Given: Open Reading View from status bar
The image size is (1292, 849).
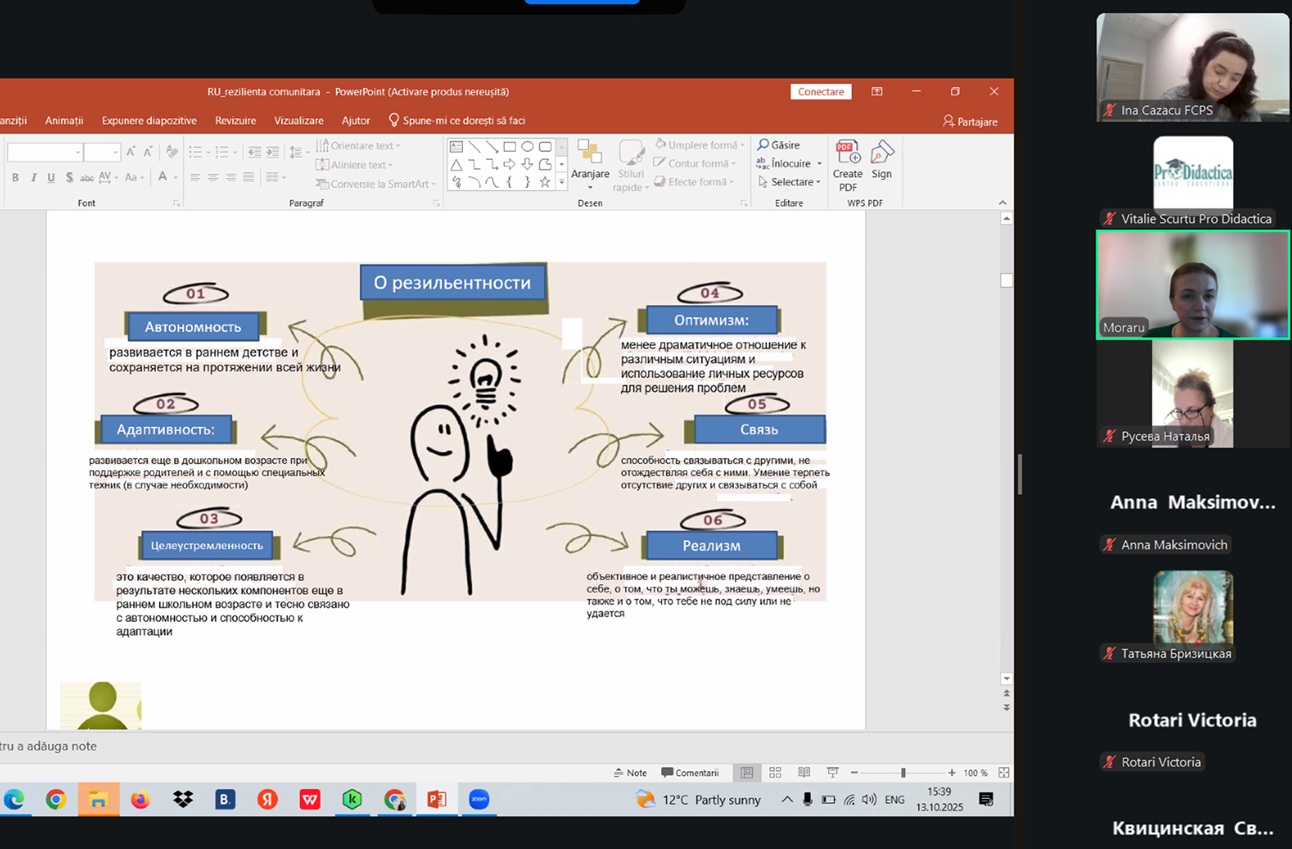Looking at the screenshot, I should [804, 773].
